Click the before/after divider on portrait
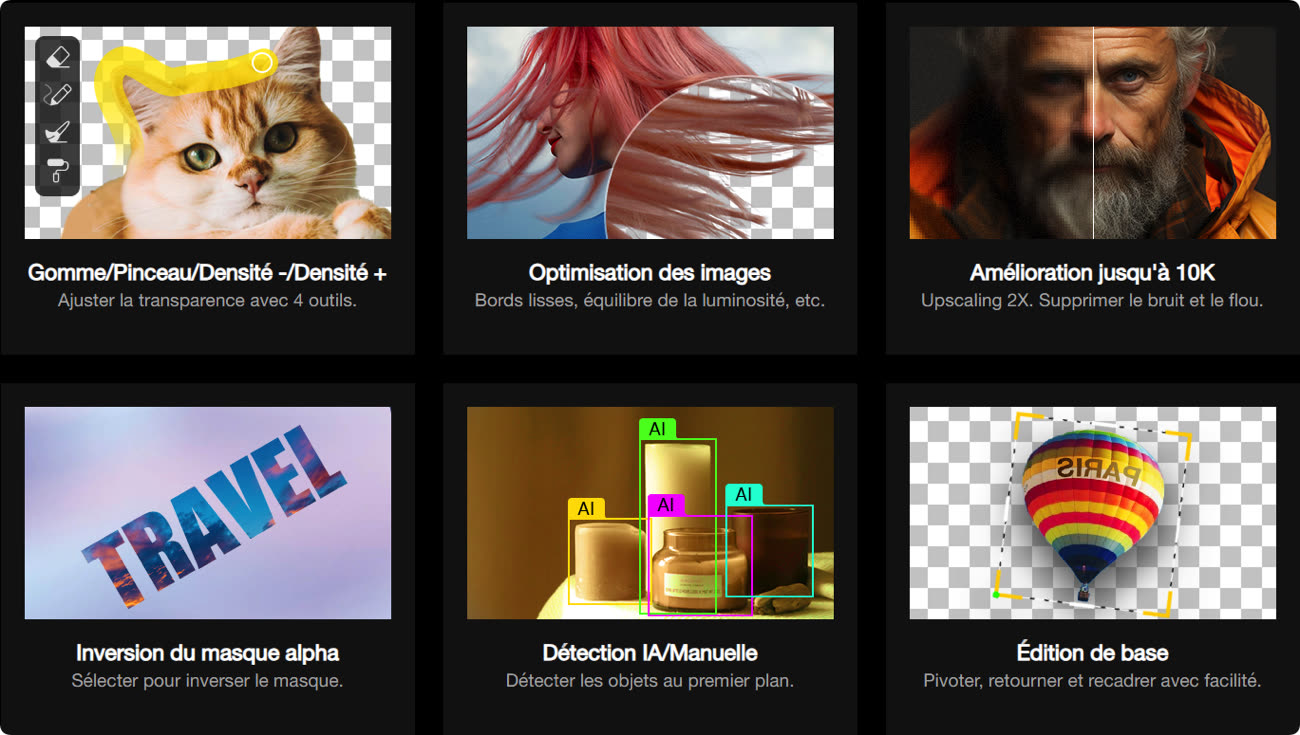Image resolution: width=1300 pixels, height=735 pixels. click(1093, 133)
